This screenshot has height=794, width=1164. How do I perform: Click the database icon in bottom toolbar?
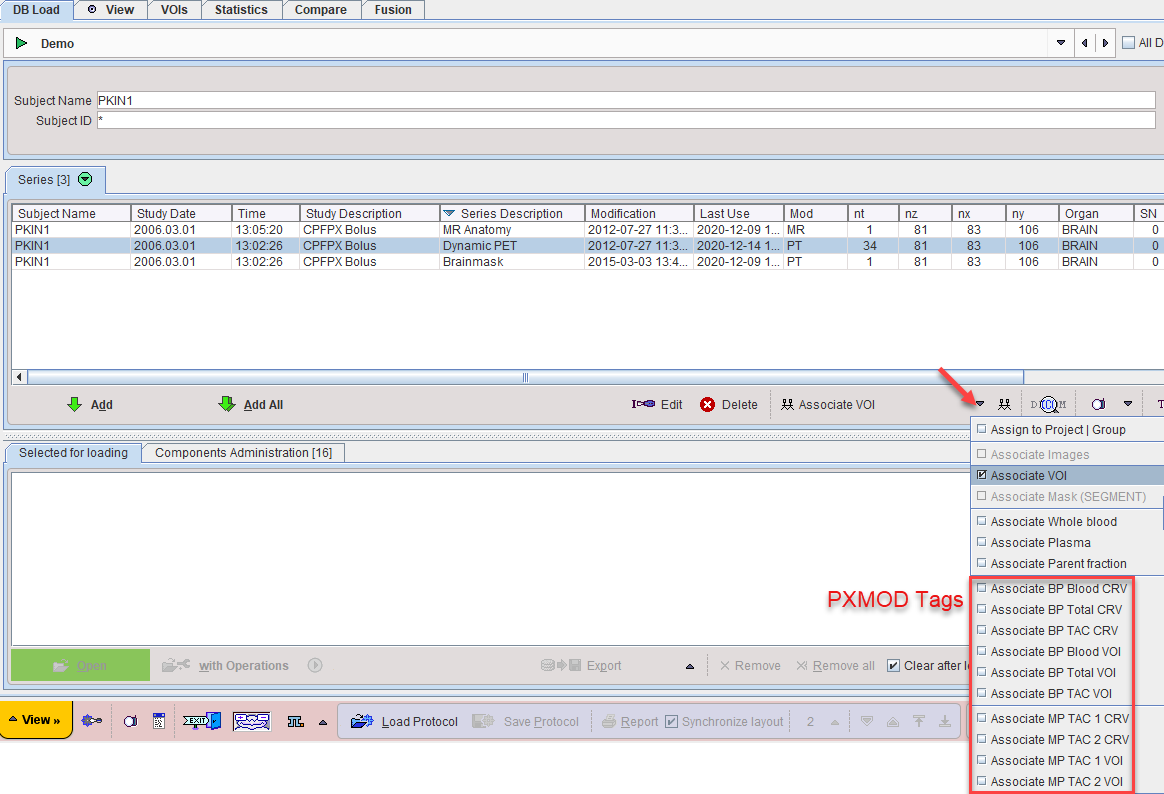[131, 721]
